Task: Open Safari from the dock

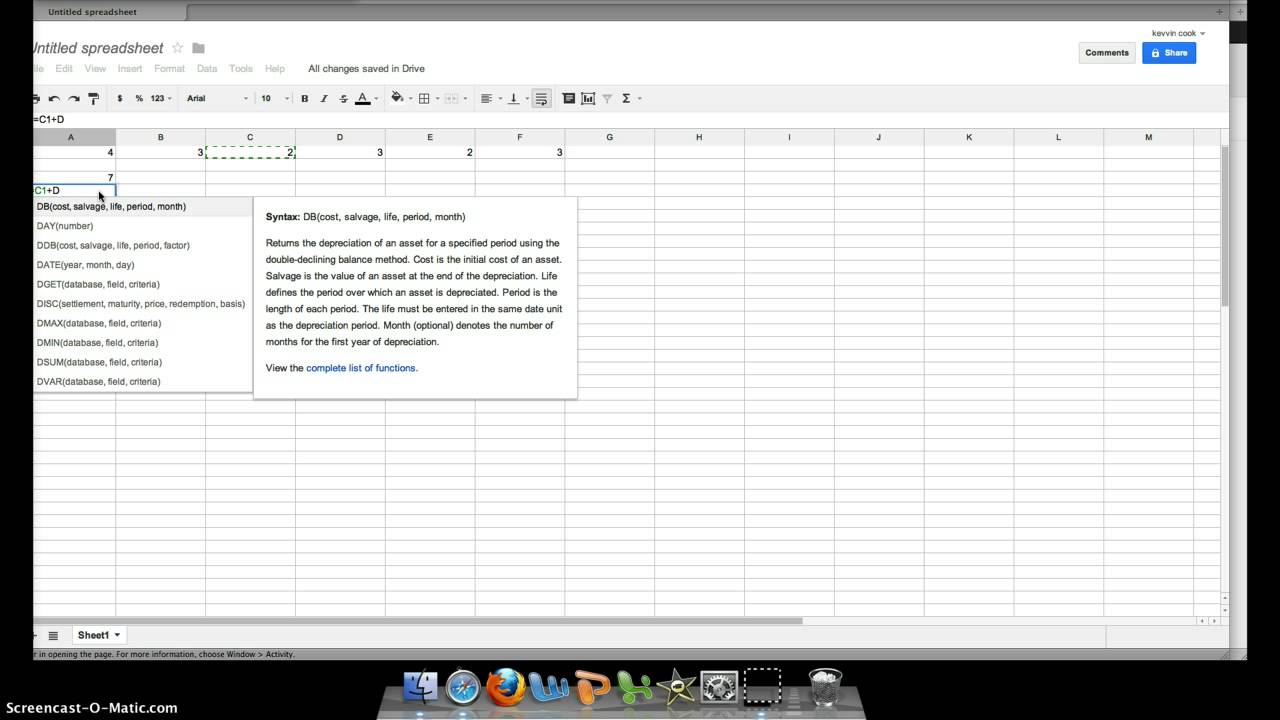Action: [463, 687]
